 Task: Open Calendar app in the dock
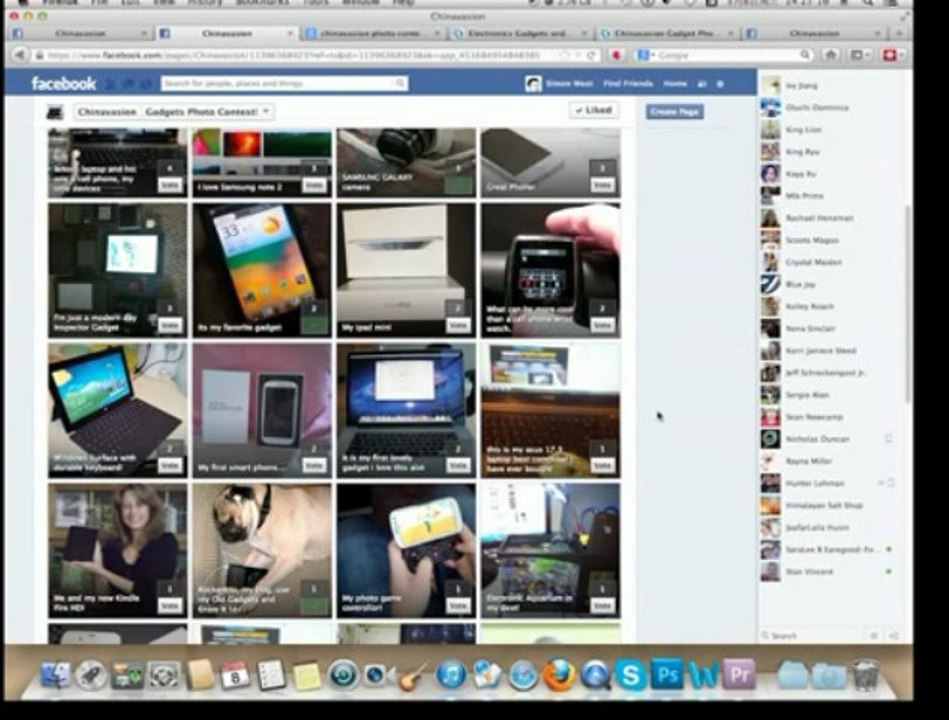235,675
